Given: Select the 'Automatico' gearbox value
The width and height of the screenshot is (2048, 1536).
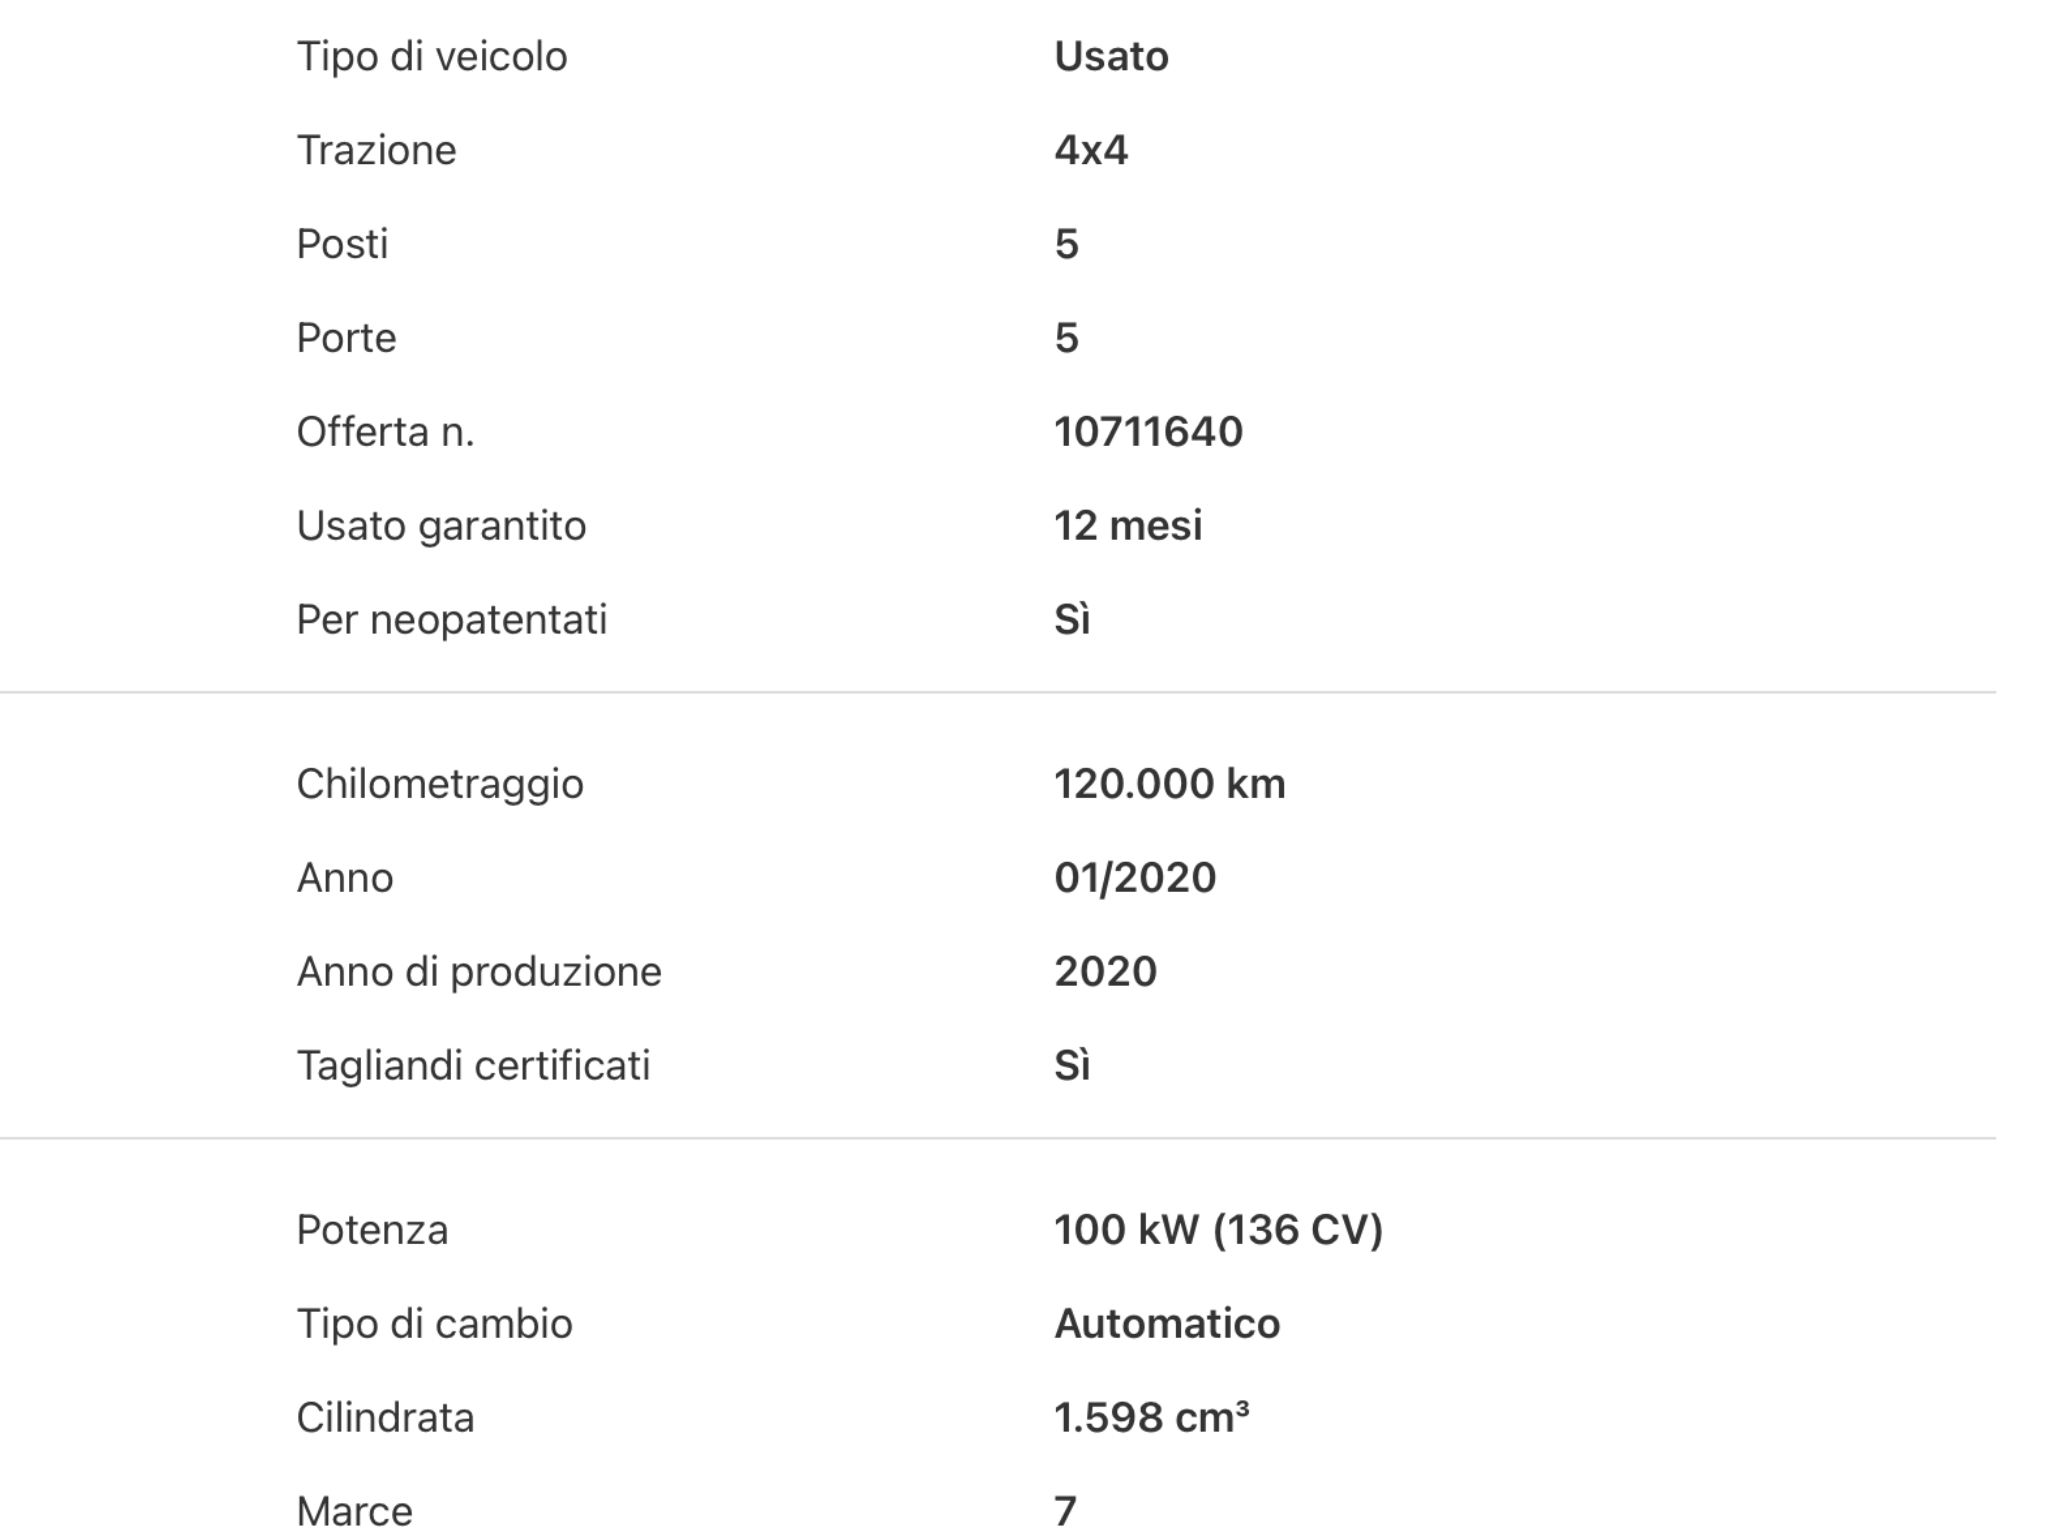Looking at the screenshot, I should pyautogui.click(x=1167, y=1324).
